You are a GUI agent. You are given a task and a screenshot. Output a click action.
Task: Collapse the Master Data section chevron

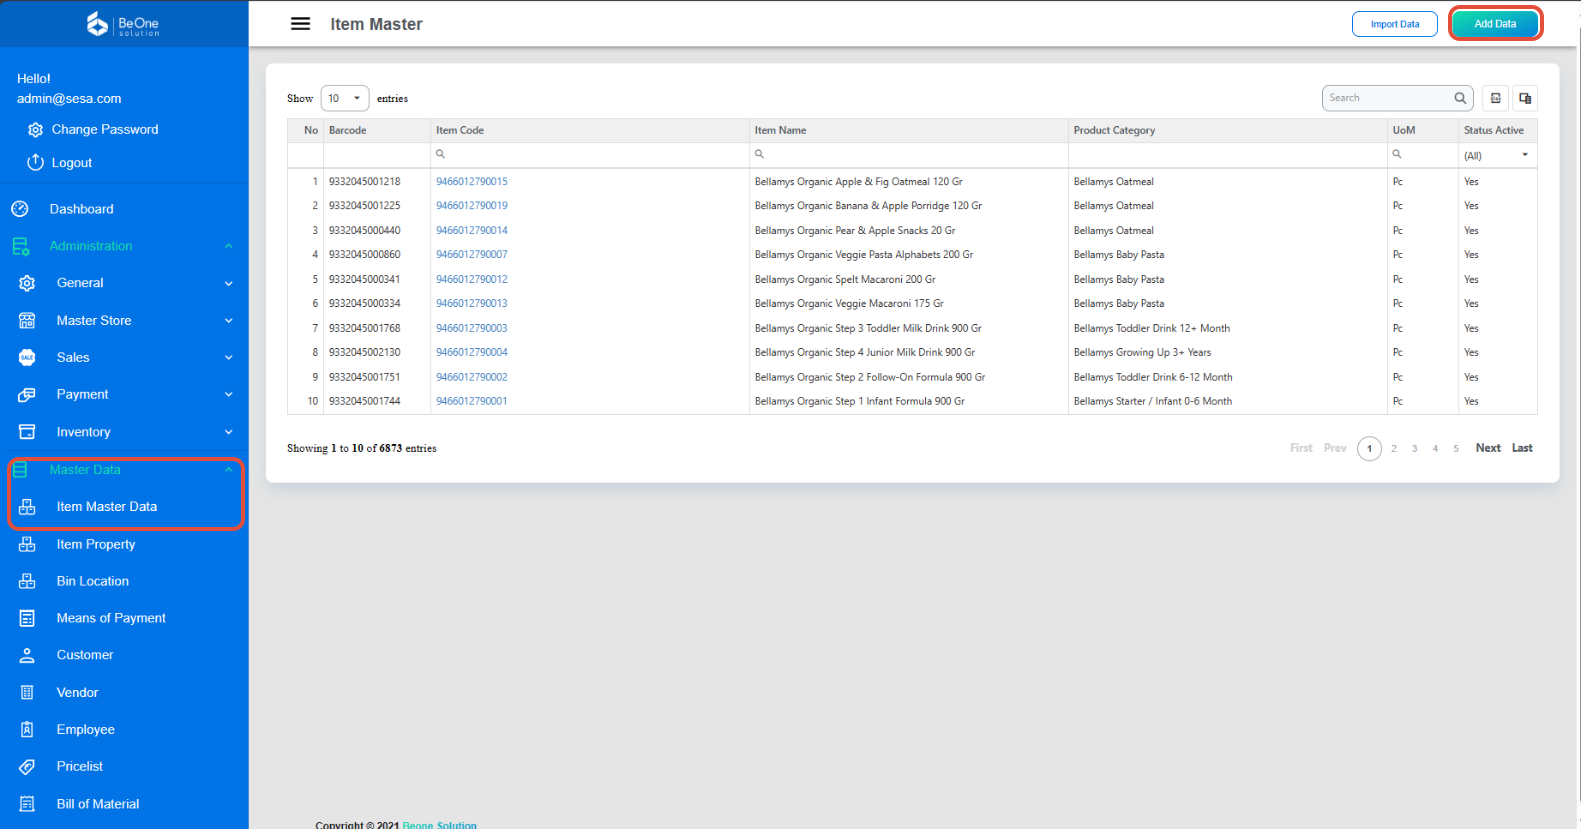pos(229,469)
